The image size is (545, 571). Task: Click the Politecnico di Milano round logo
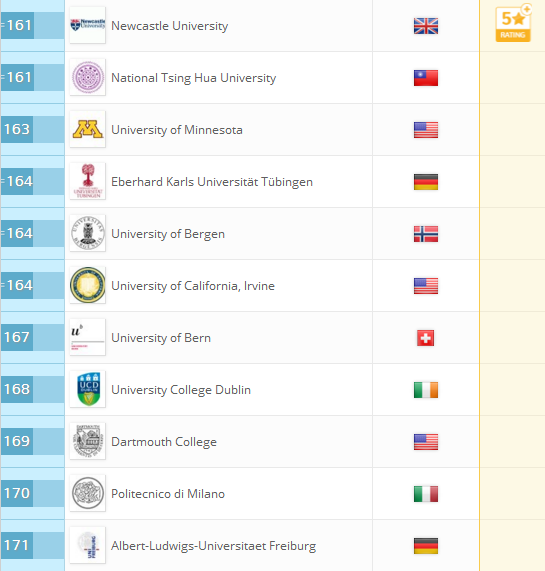tap(87, 493)
